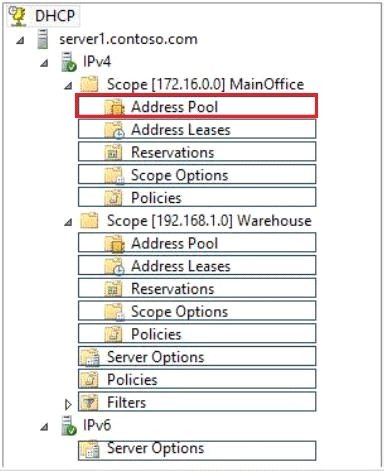
Task: Click the IPv4 Server Options icon
Action: 89,357
